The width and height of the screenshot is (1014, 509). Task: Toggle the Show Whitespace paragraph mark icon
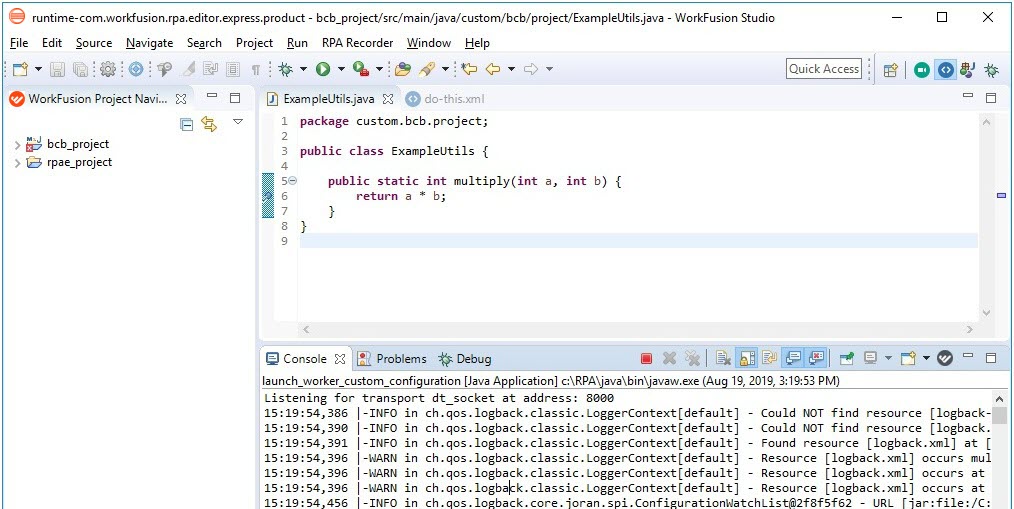tap(255, 69)
